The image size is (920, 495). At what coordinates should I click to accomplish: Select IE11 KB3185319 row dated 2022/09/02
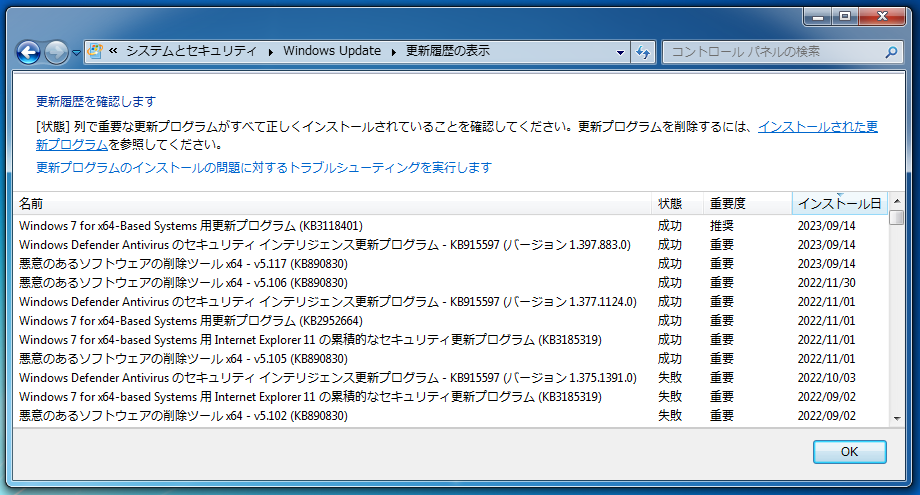(x=450, y=397)
